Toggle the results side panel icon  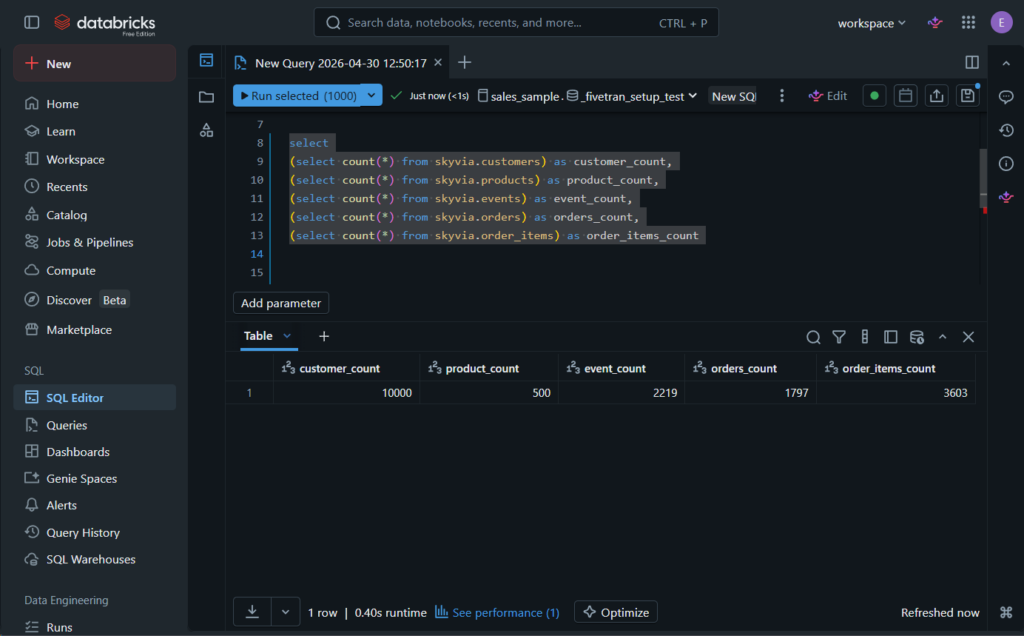[x=890, y=337]
